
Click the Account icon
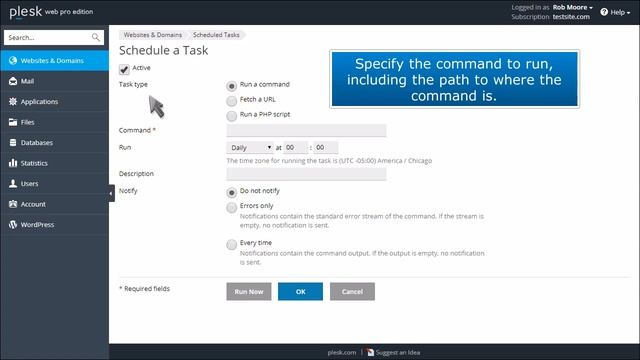coord(13,204)
